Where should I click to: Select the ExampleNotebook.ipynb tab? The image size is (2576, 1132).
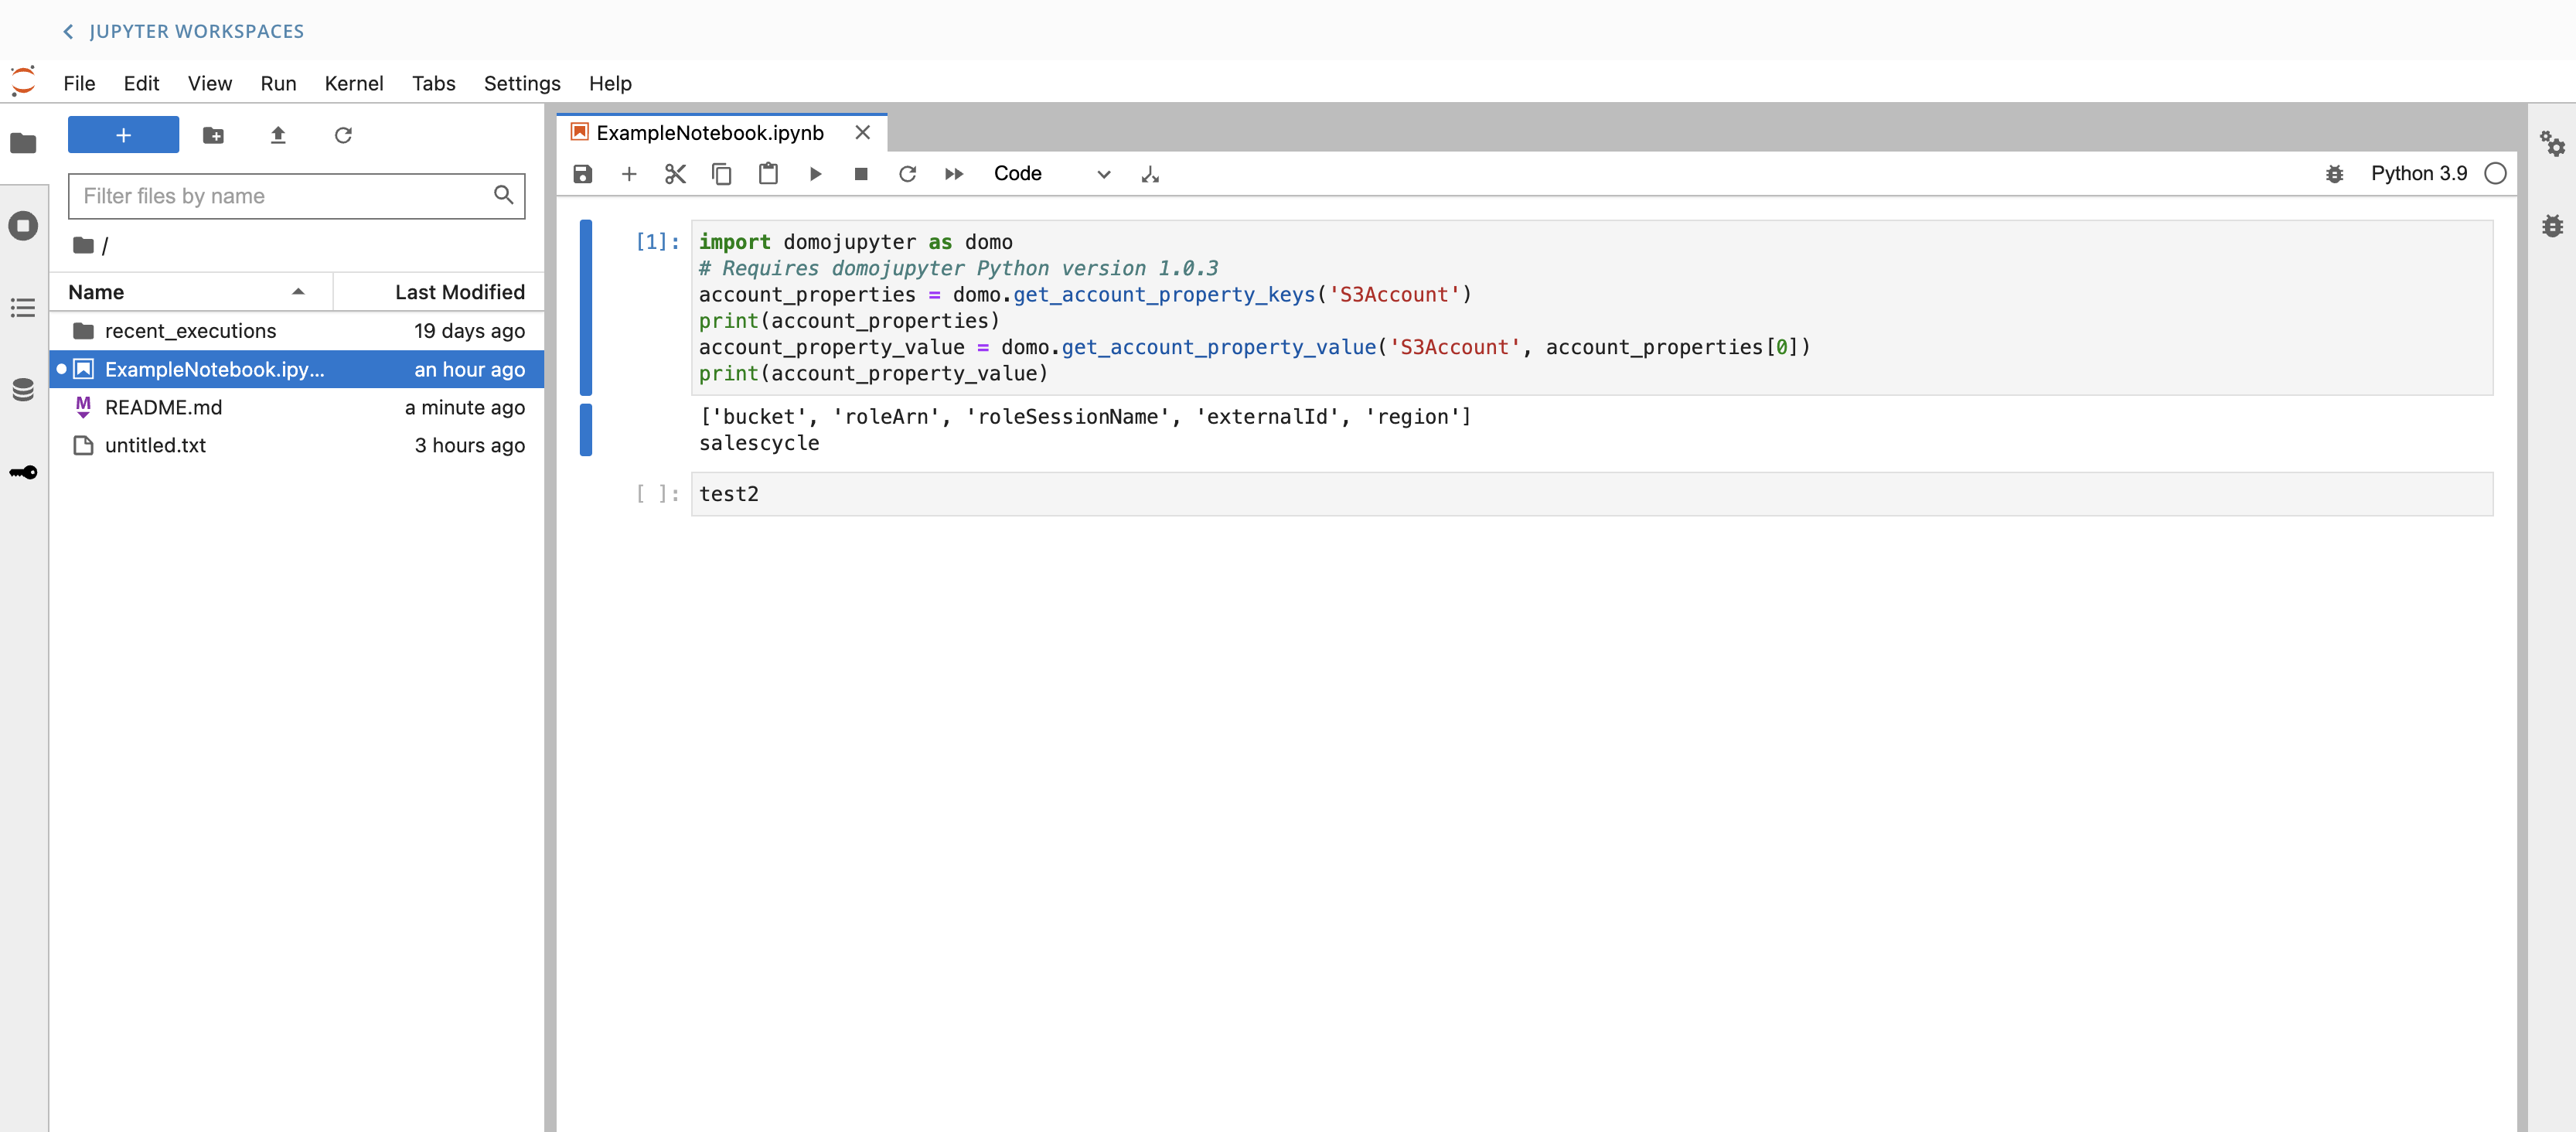coord(710,132)
